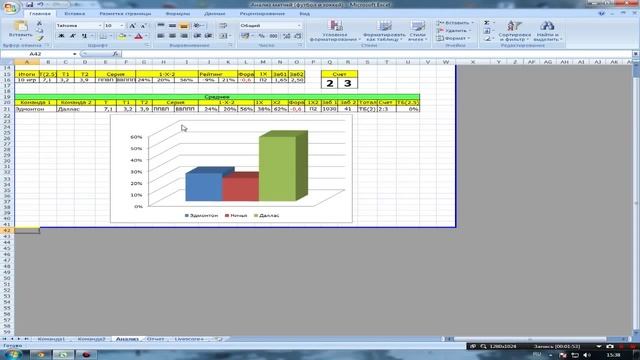Open the Команда1 sheet tab
640x360 pixels.
coord(51,339)
